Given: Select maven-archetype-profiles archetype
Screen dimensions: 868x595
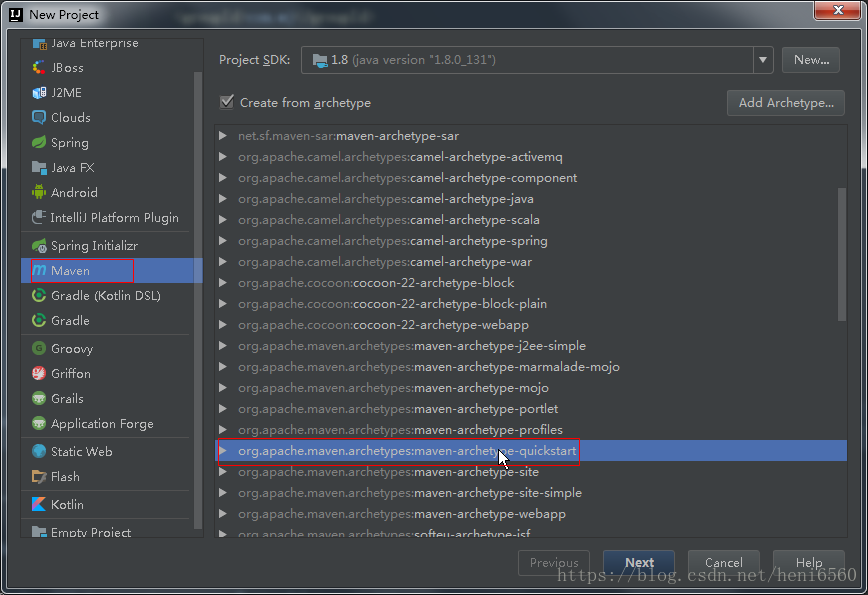Looking at the screenshot, I should pyautogui.click(x=531, y=430).
